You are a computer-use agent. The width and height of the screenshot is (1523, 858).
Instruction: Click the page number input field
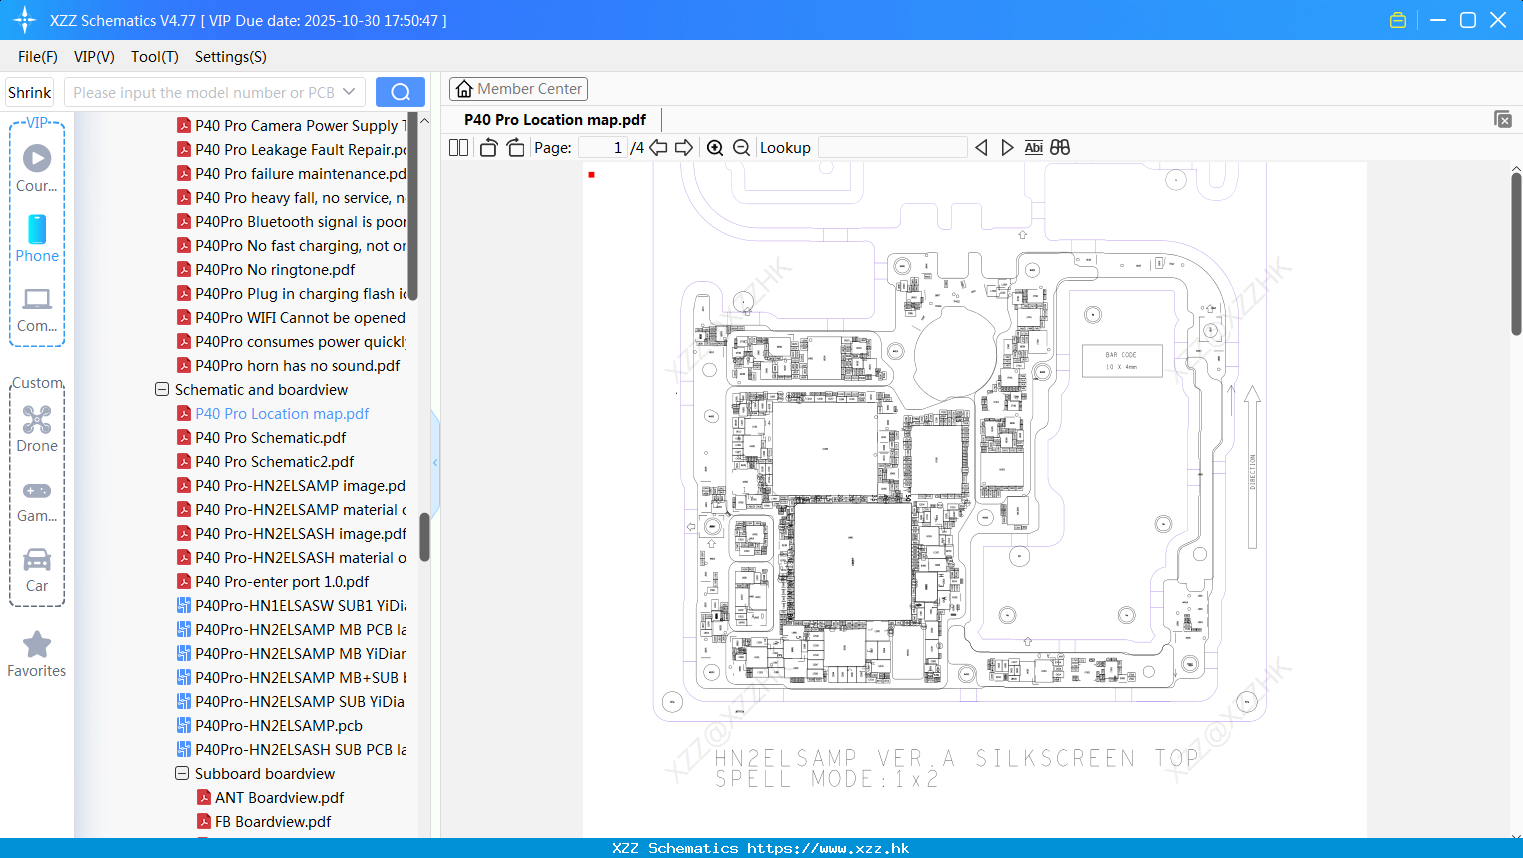(602, 148)
